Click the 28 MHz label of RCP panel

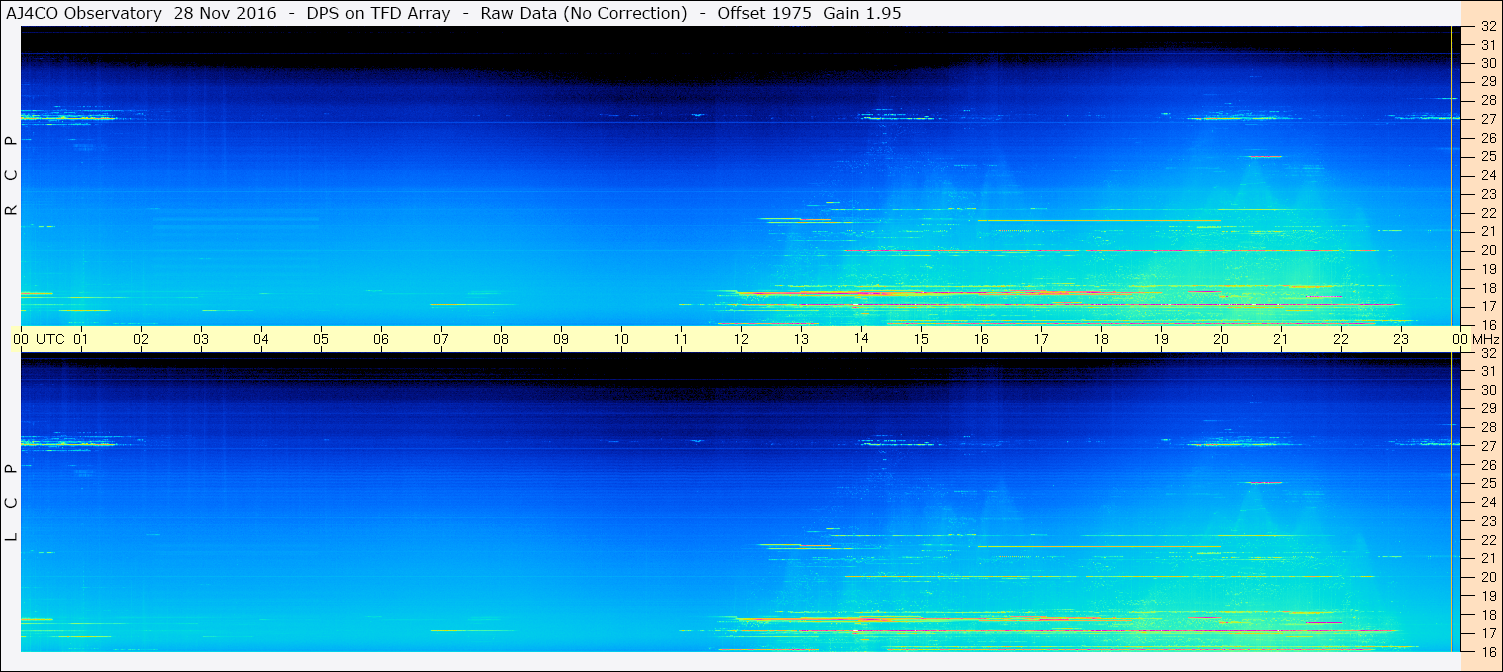(1488, 100)
